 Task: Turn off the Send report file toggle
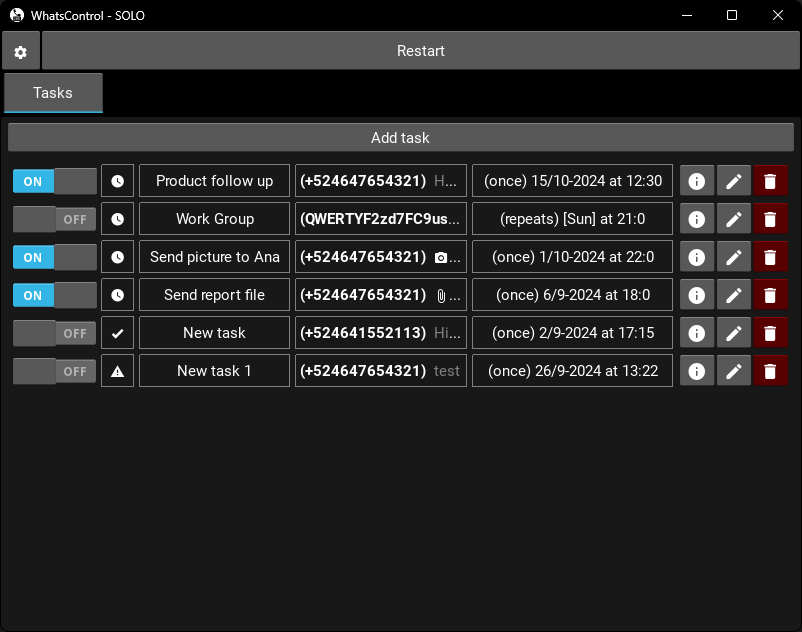pyautogui.click(x=55, y=295)
